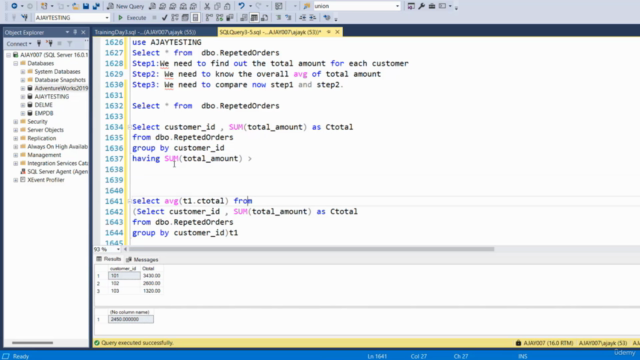Open the Connect dropdown in Object Explorer

(x=19, y=44)
